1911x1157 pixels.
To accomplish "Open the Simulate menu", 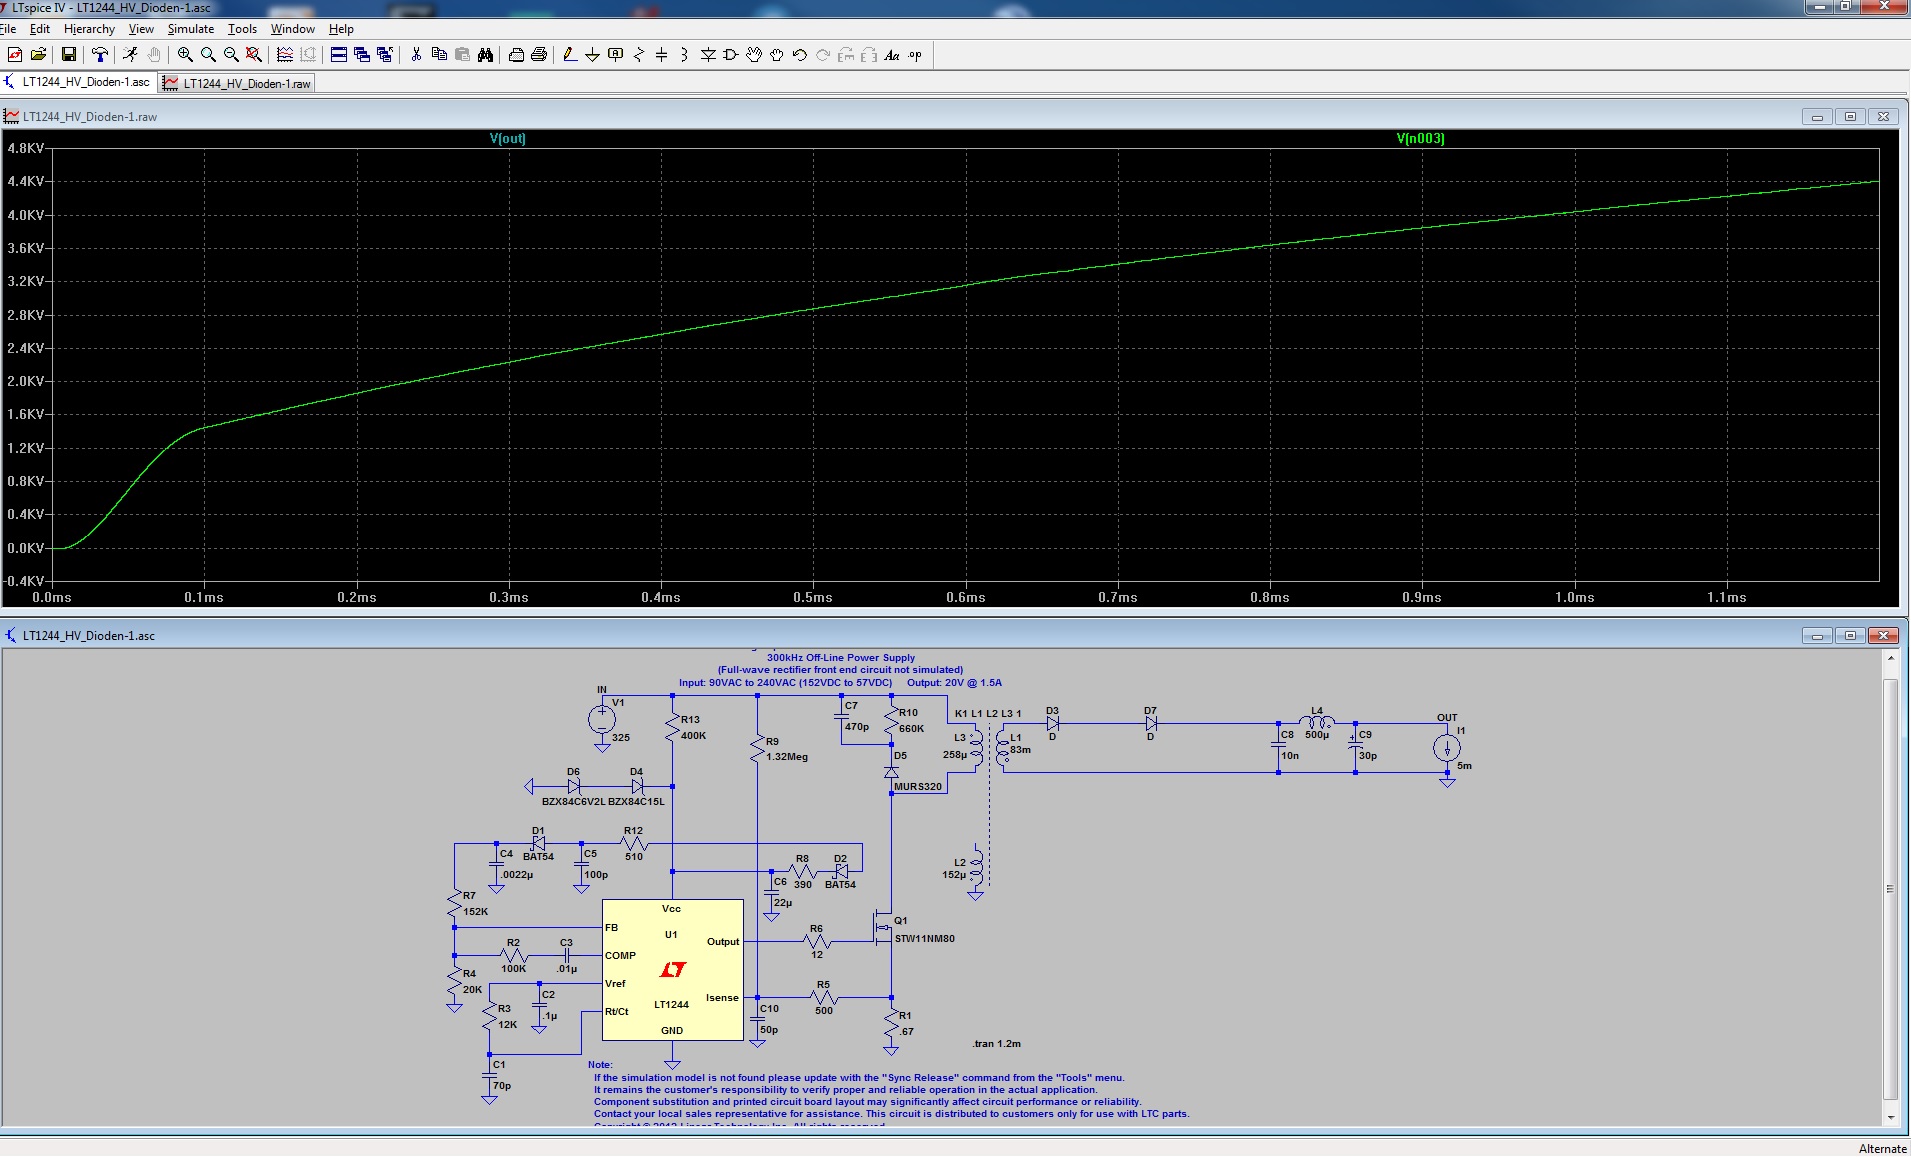I will 190,29.
